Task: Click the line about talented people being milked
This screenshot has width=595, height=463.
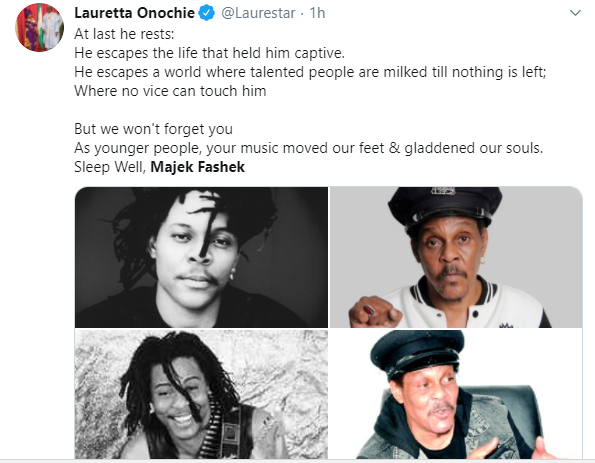Action: (310, 72)
